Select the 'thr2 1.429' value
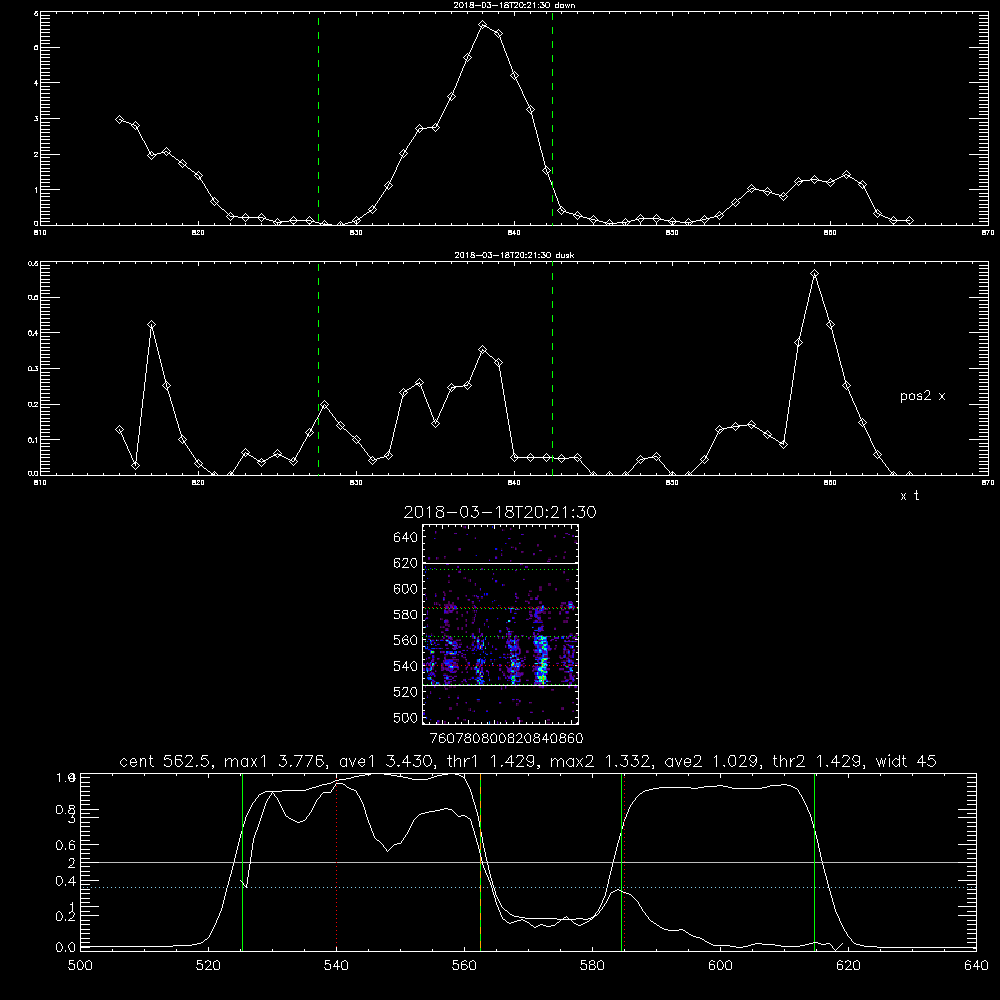 [816, 761]
